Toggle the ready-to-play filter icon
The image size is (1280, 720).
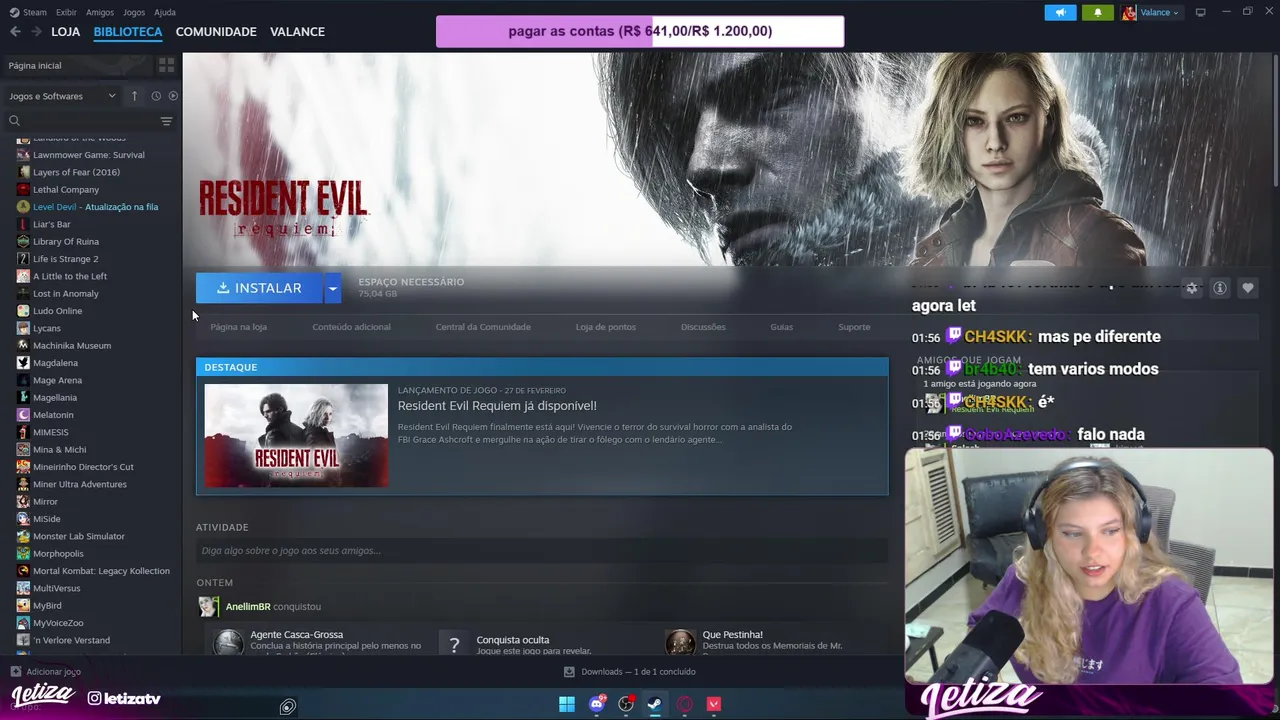click(x=173, y=96)
